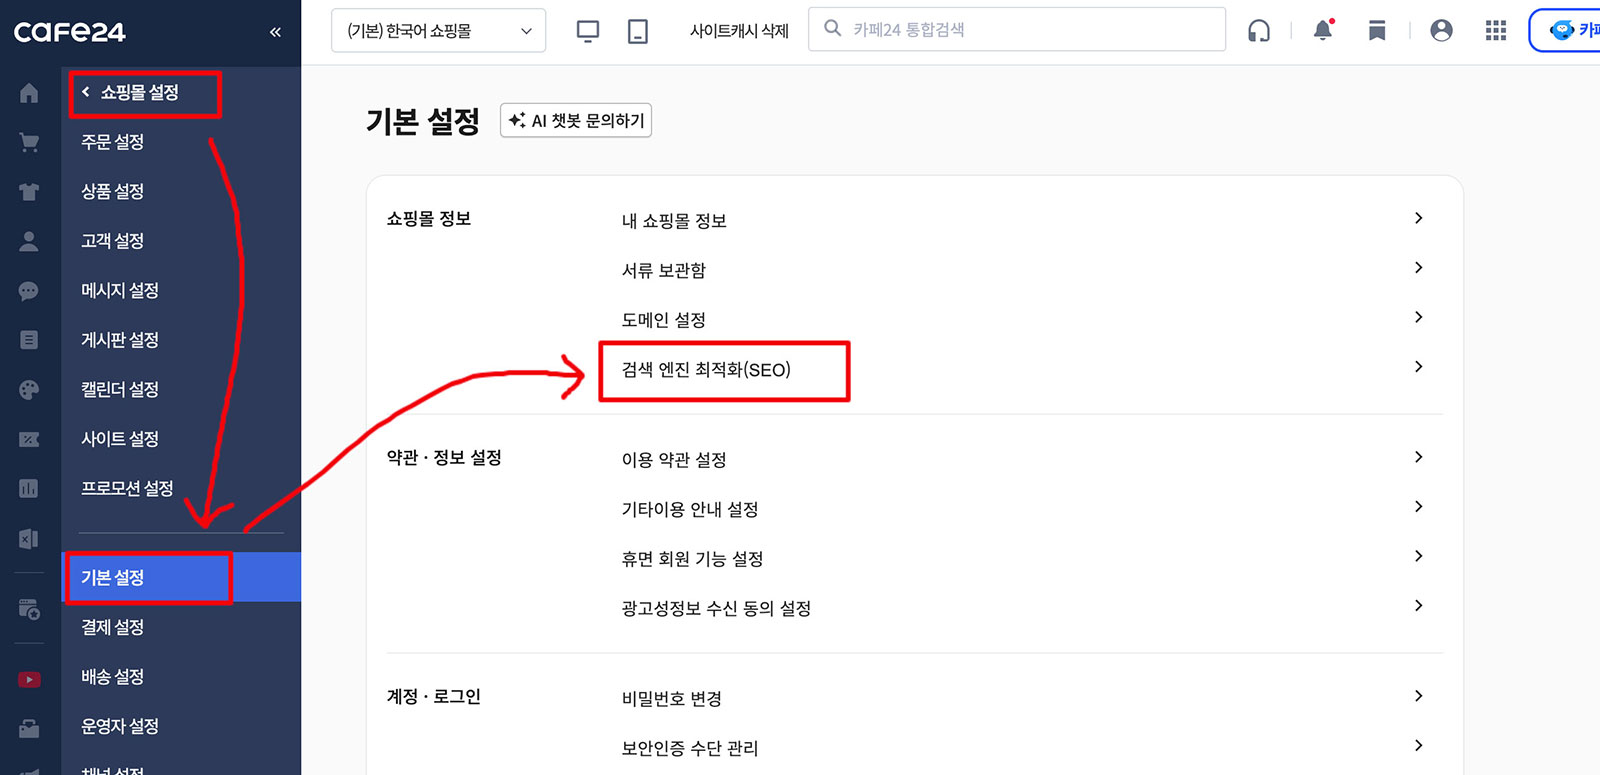Open the bookmark store icon in header
The width and height of the screenshot is (1600, 775).
tap(1377, 31)
